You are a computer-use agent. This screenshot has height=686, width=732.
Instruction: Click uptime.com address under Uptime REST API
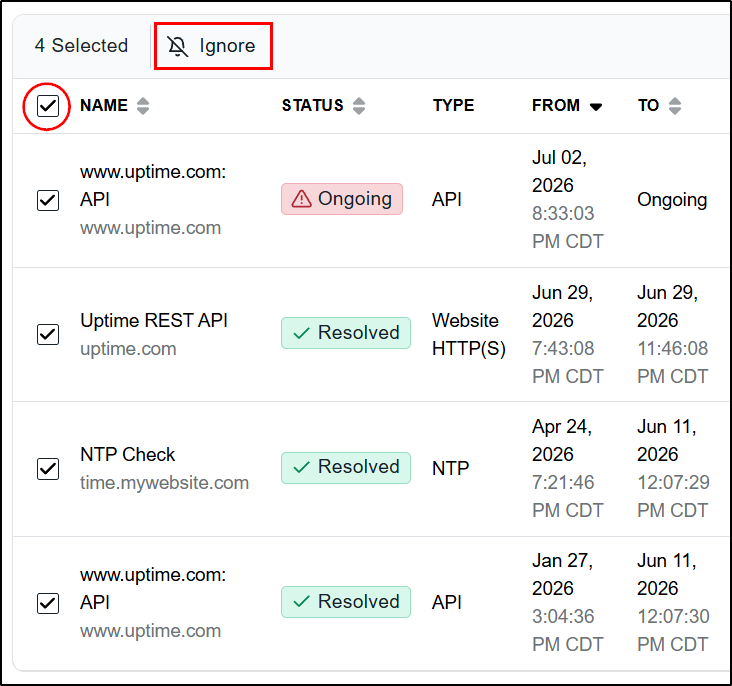pos(128,349)
